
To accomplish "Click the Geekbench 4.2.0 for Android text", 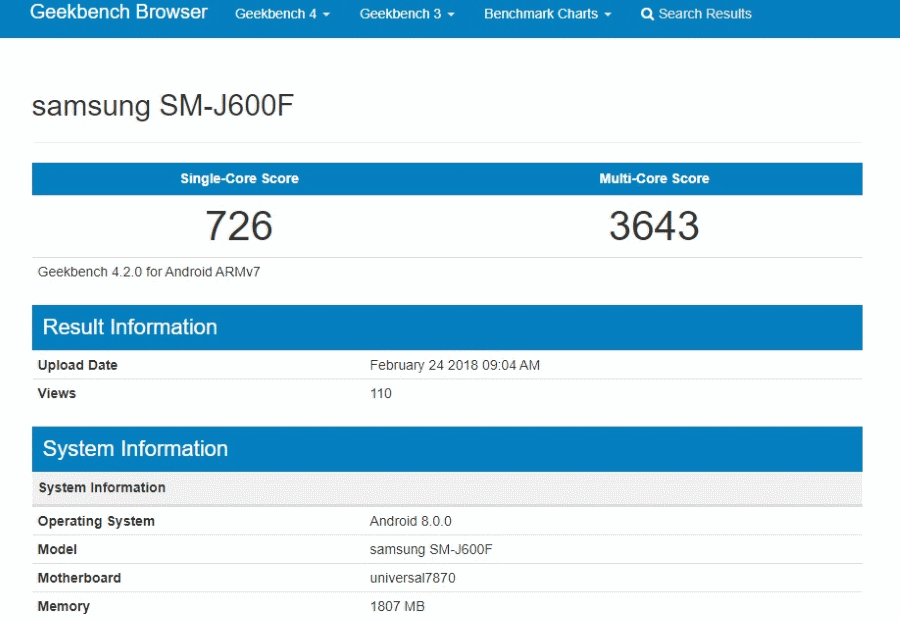I will click(x=149, y=272).
